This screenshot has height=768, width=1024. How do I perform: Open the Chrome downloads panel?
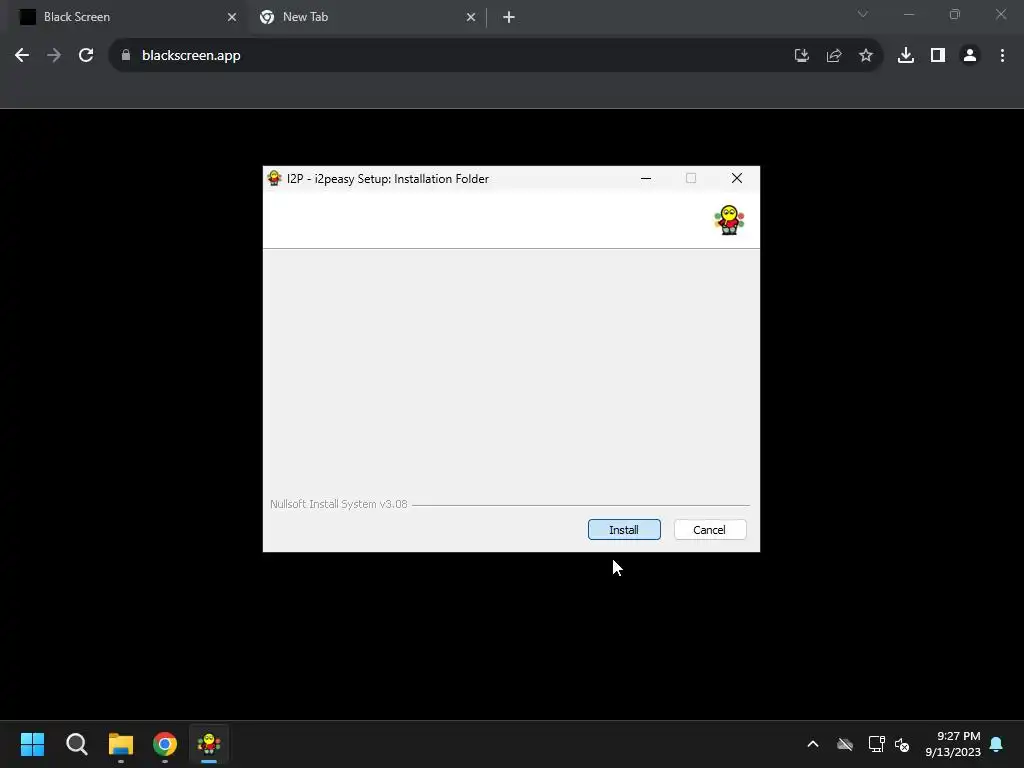(906, 56)
